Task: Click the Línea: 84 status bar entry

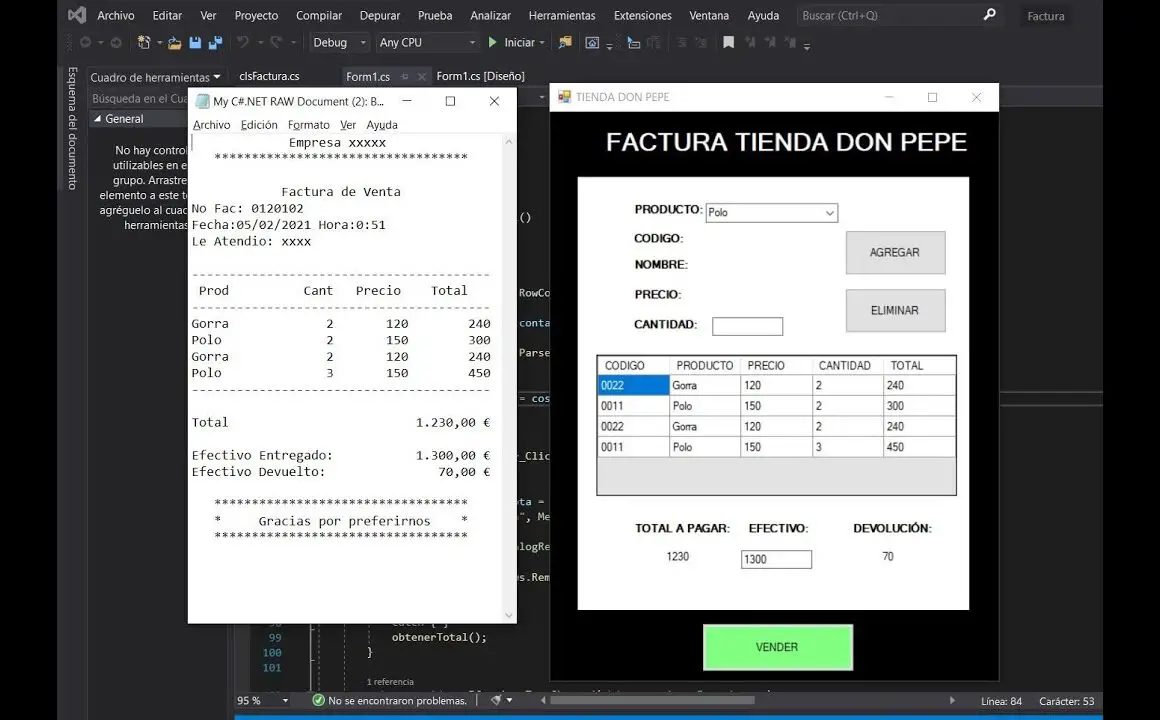Action: [x=1001, y=701]
